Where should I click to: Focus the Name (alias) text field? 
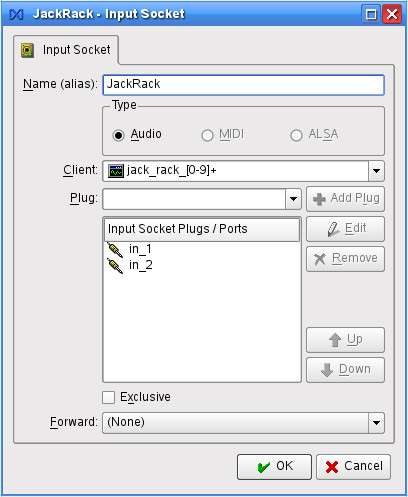[x=243, y=85]
